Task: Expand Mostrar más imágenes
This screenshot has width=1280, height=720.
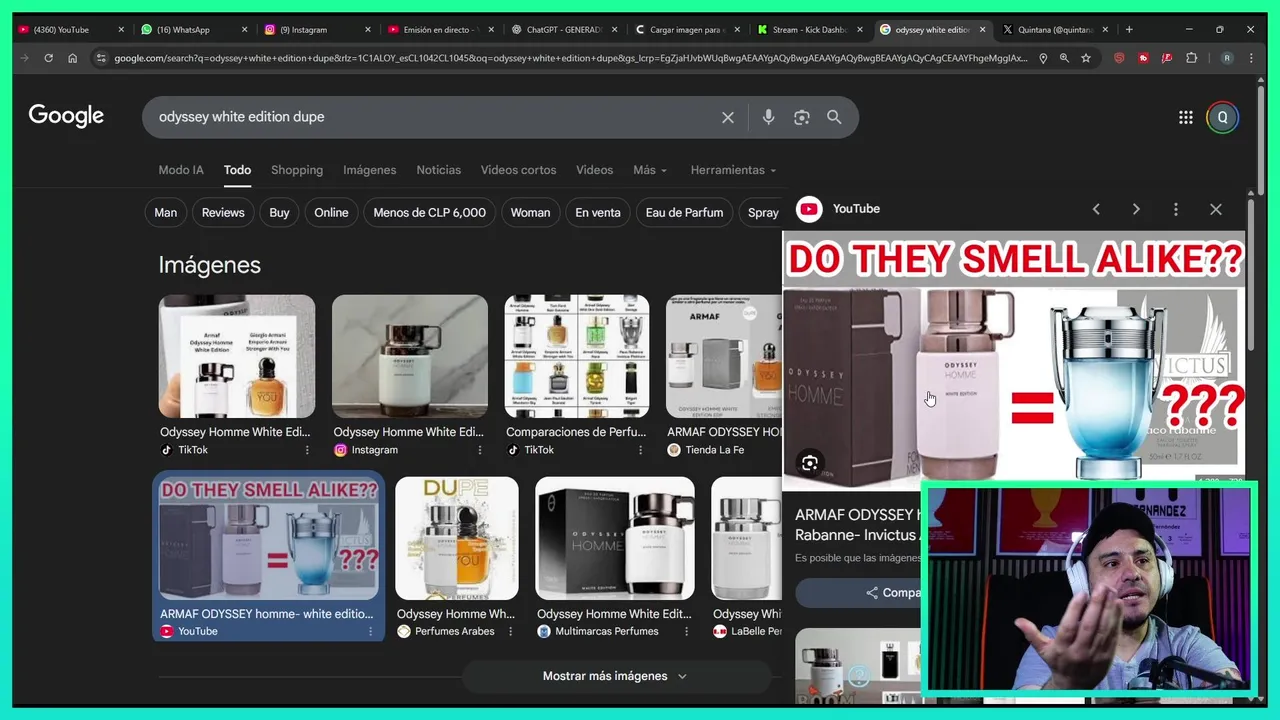Action: [x=614, y=676]
